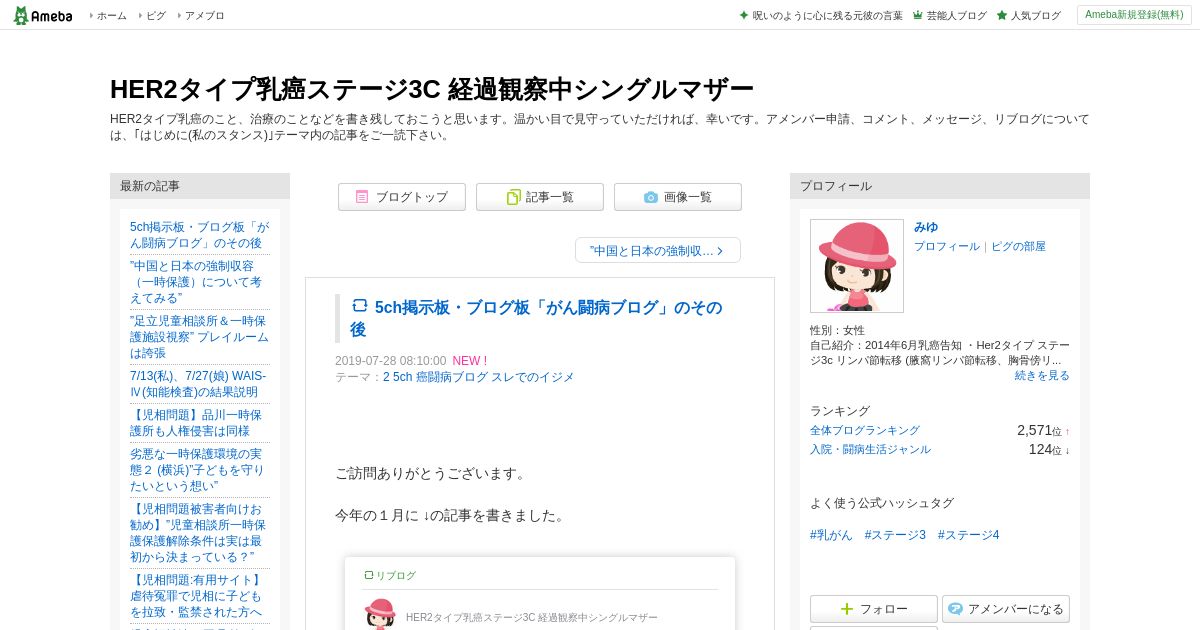Screen dimensions: 1200x630
Task: Open theme 2 5ch 癌闘病ブログ スレでのイジメ
Action: (x=478, y=377)
